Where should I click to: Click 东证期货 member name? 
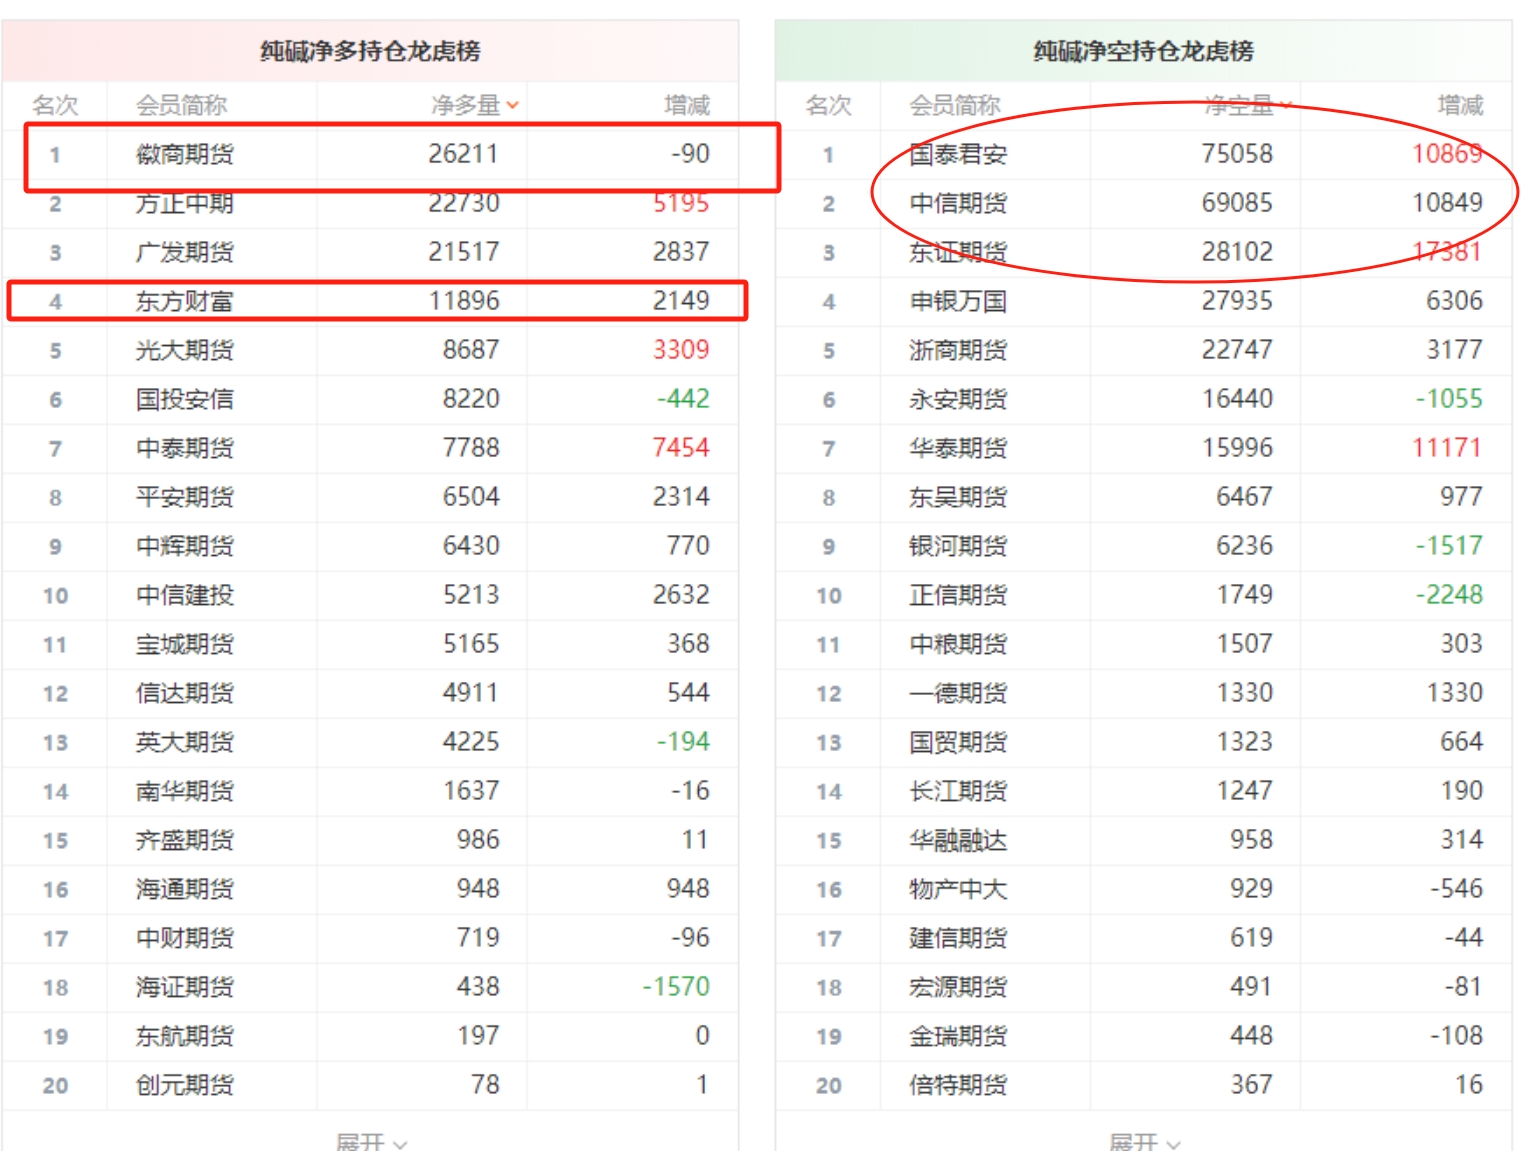[x=958, y=252]
